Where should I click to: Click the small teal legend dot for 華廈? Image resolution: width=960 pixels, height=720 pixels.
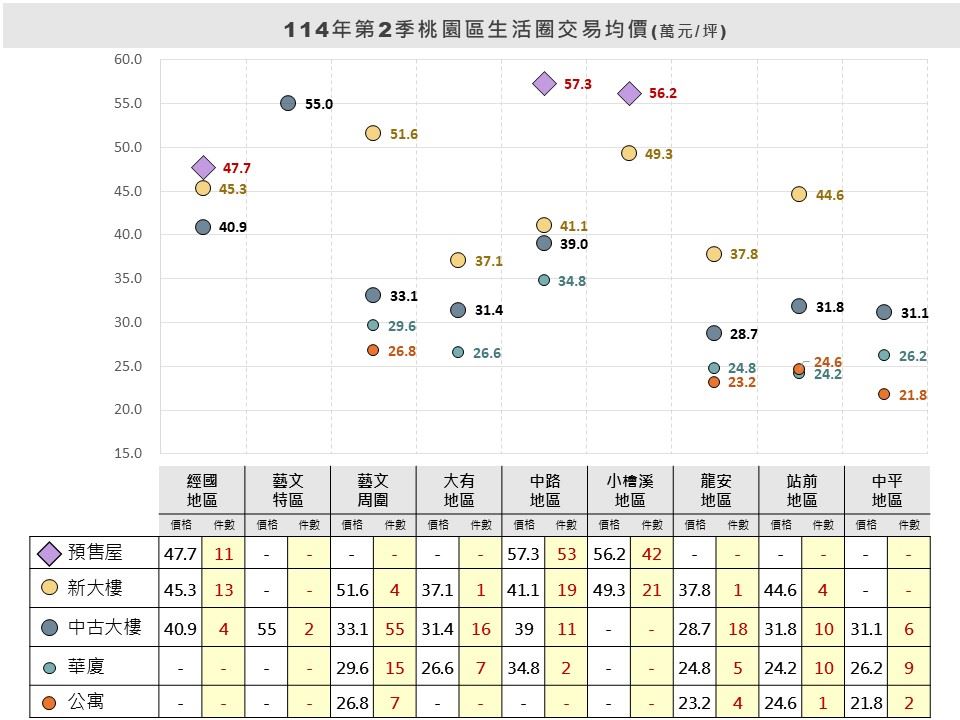coord(49,666)
